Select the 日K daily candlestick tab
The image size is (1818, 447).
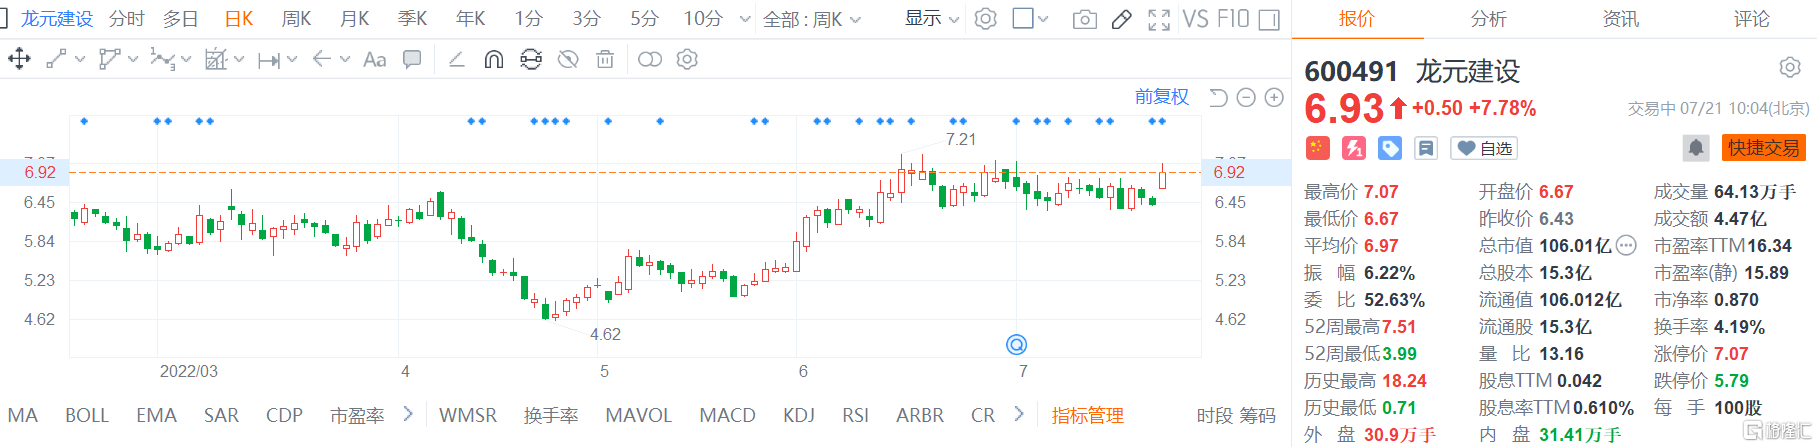click(239, 19)
